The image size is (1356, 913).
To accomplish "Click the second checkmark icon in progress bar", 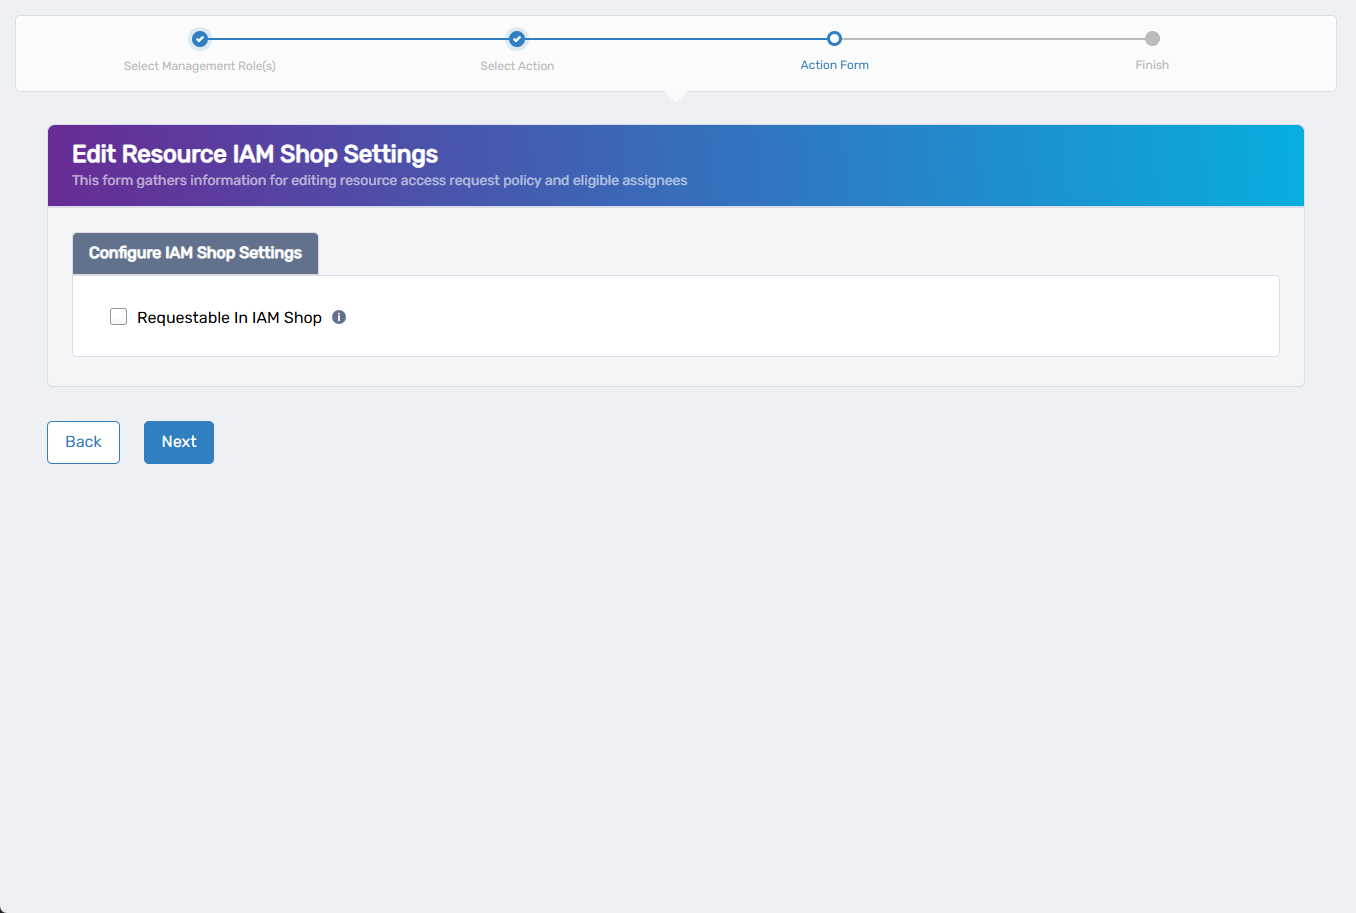I will [517, 38].
